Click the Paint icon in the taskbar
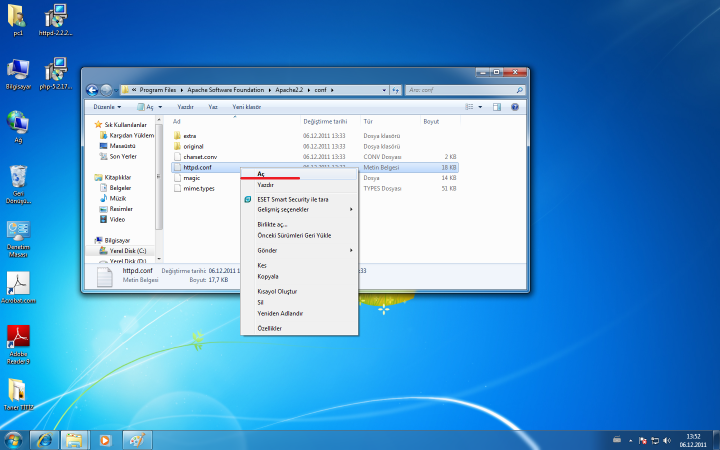Image resolution: width=720 pixels, height=450 pixels. pos(136,440)
